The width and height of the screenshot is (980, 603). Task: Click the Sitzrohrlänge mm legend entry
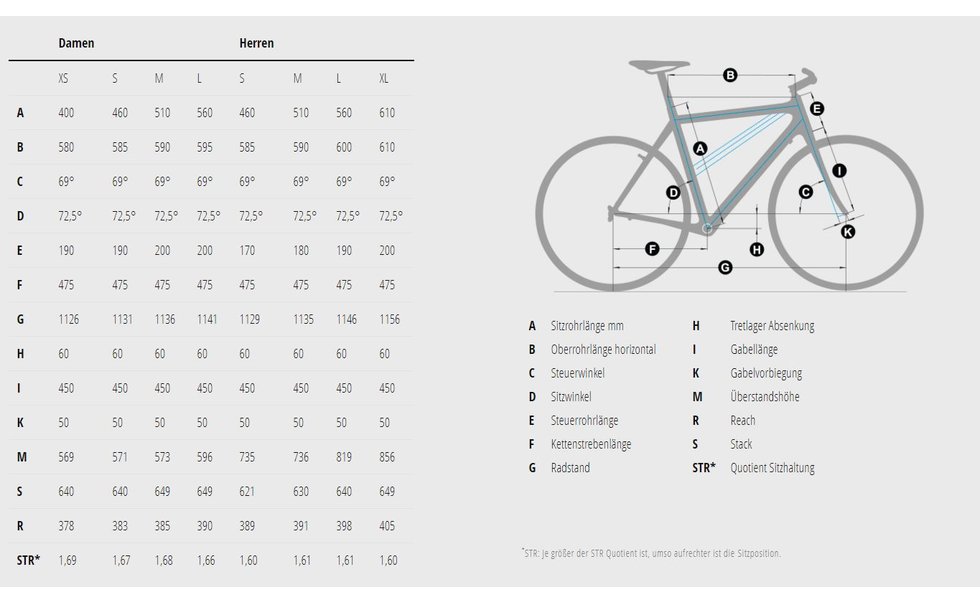(587, 326)
